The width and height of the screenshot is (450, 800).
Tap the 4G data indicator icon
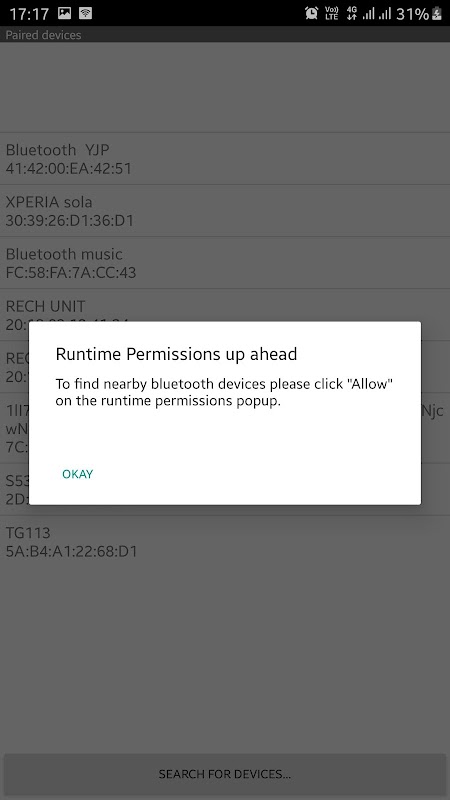[352, 13]
